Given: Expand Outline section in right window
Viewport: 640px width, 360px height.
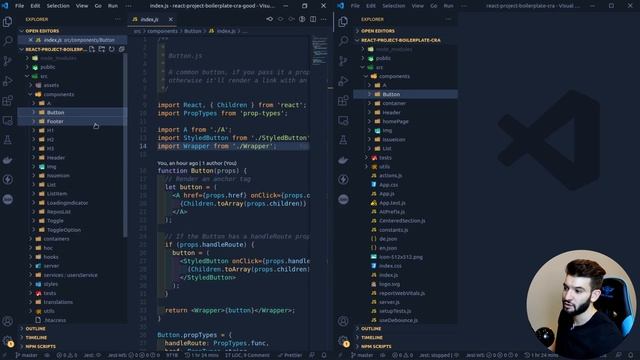Looking at the screenshot, I should click(371, 329).
